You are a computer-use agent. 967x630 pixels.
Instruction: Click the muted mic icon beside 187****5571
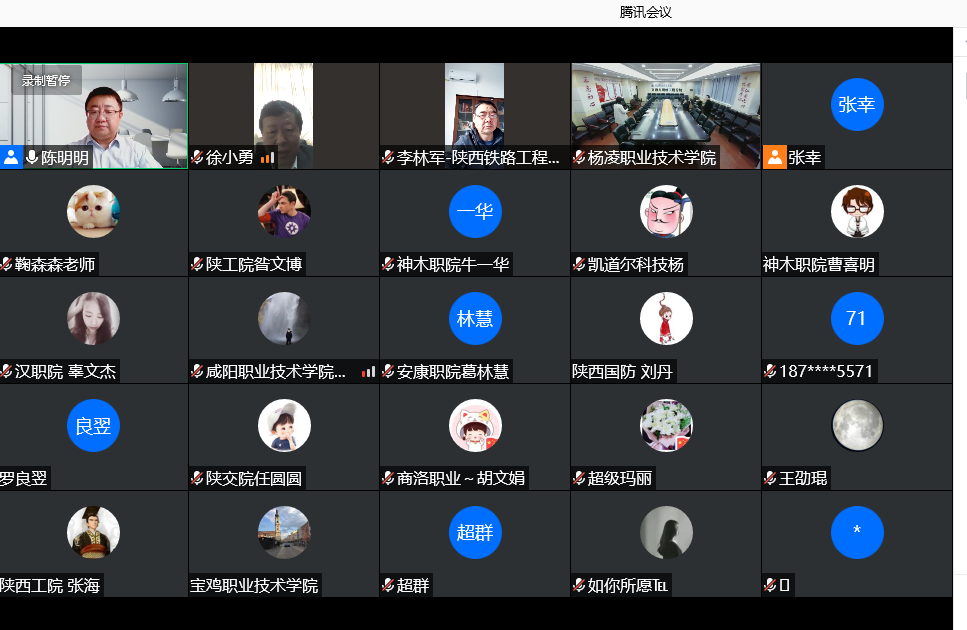[x=770, y=372]
